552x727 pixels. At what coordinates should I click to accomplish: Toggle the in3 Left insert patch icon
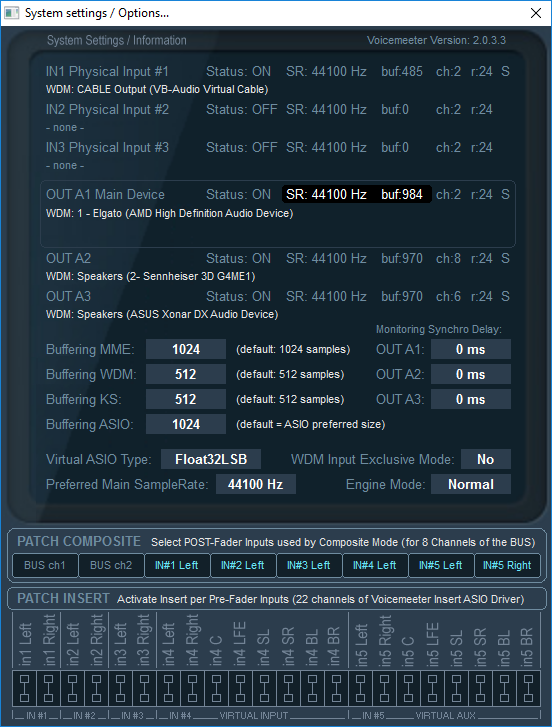pos(121,688)
